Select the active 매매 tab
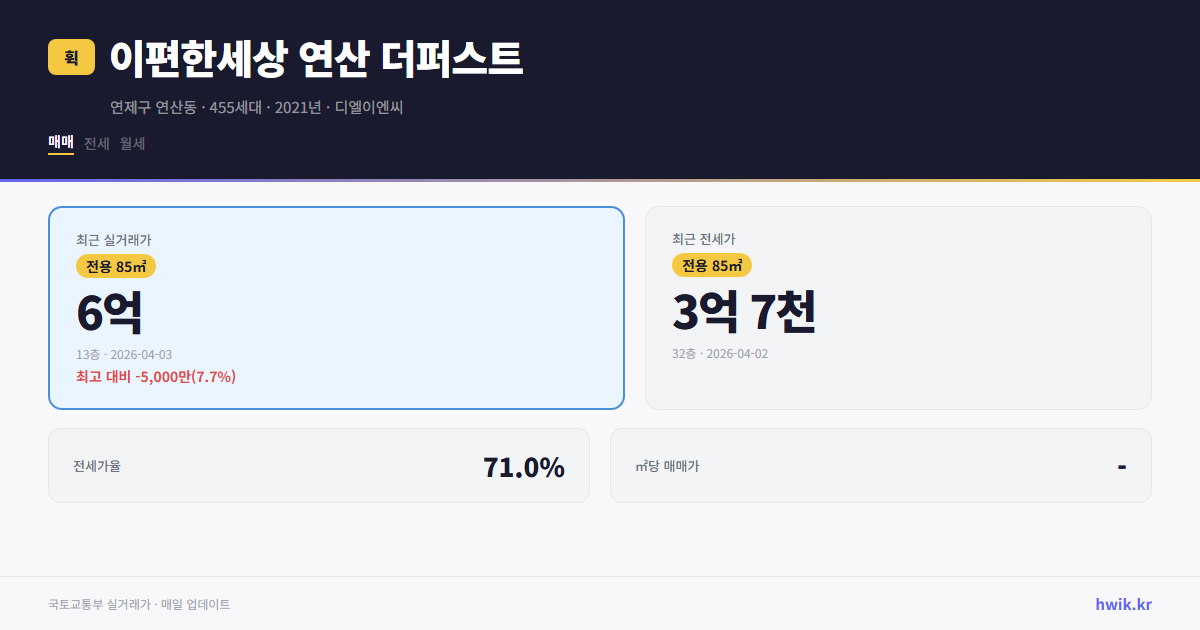This screenshot has width=1200, height=630. 59,143
